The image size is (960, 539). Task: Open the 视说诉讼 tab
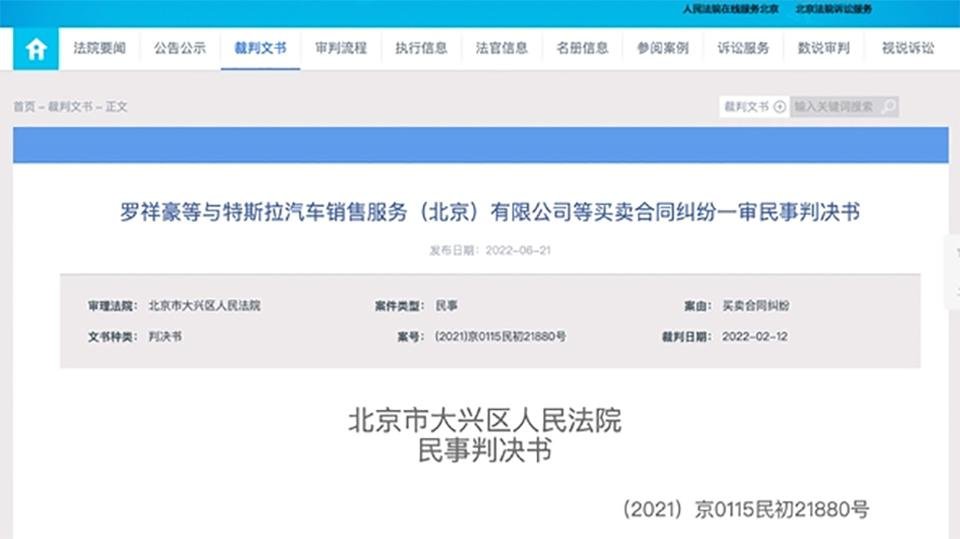pyautogui.click(x=908, y=48)
